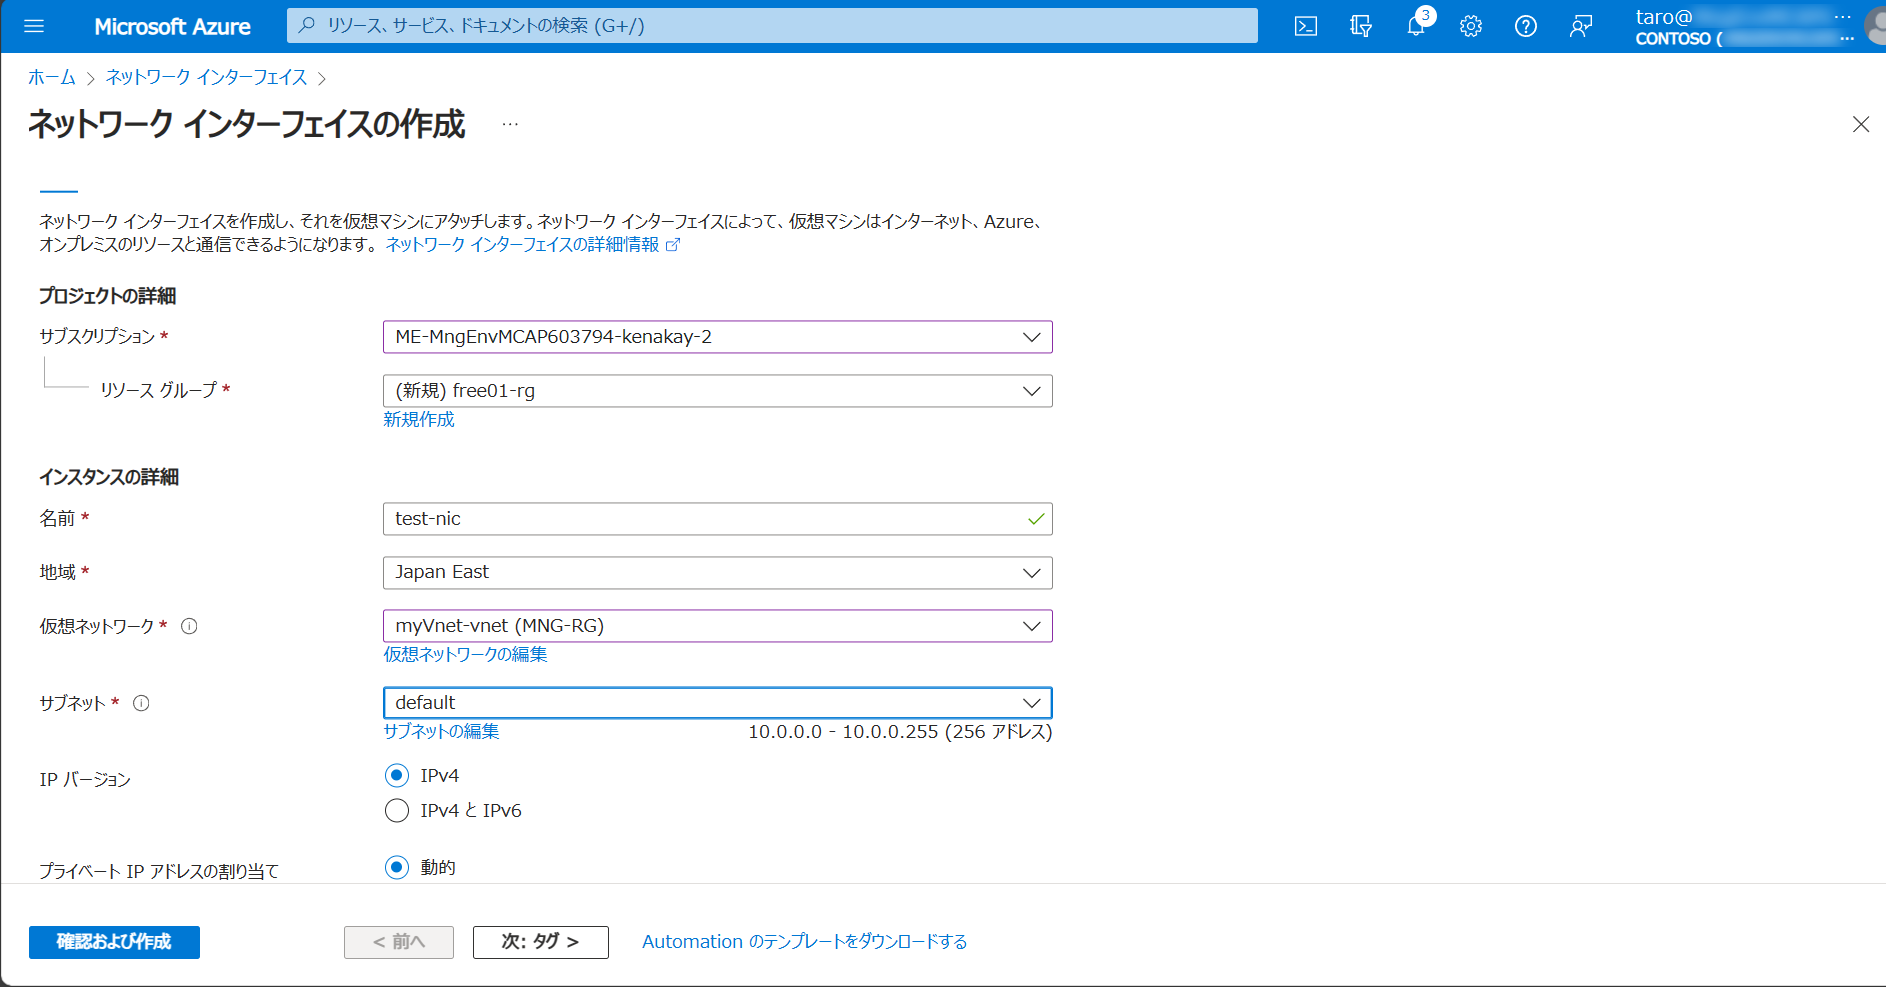This screenshot has width=1886, height=987.
Task: Open the directories and subscriptions filter icon
Action: pos(1361,26)
